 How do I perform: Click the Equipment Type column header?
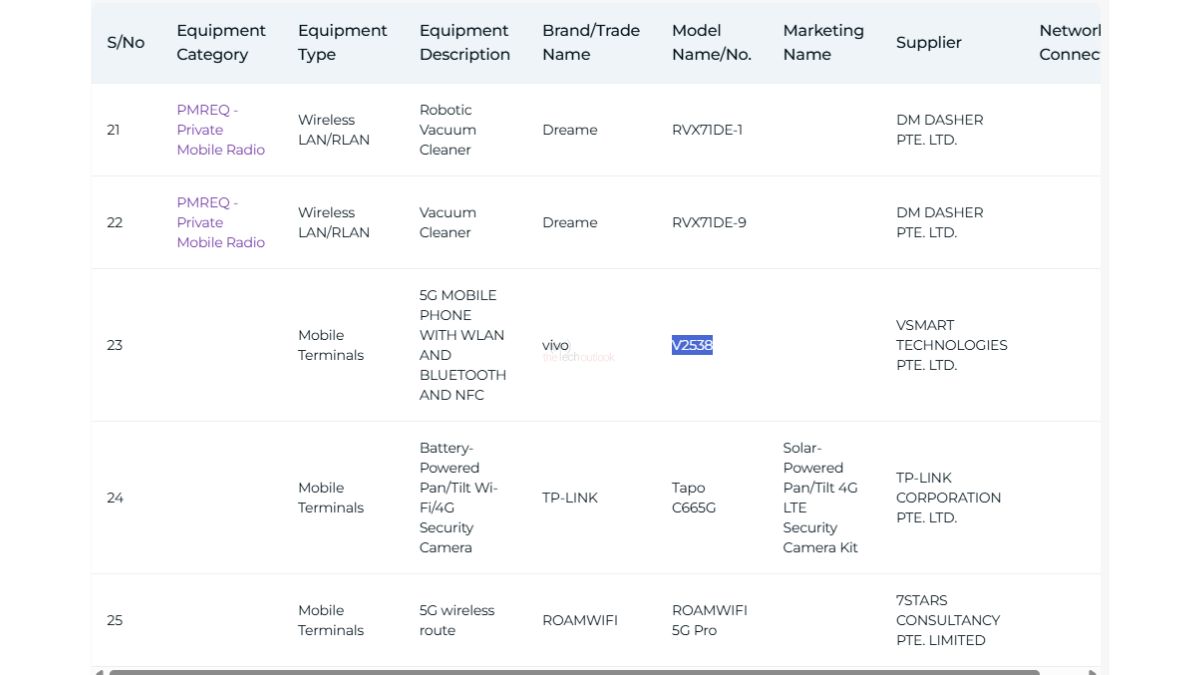pos(342,42)
